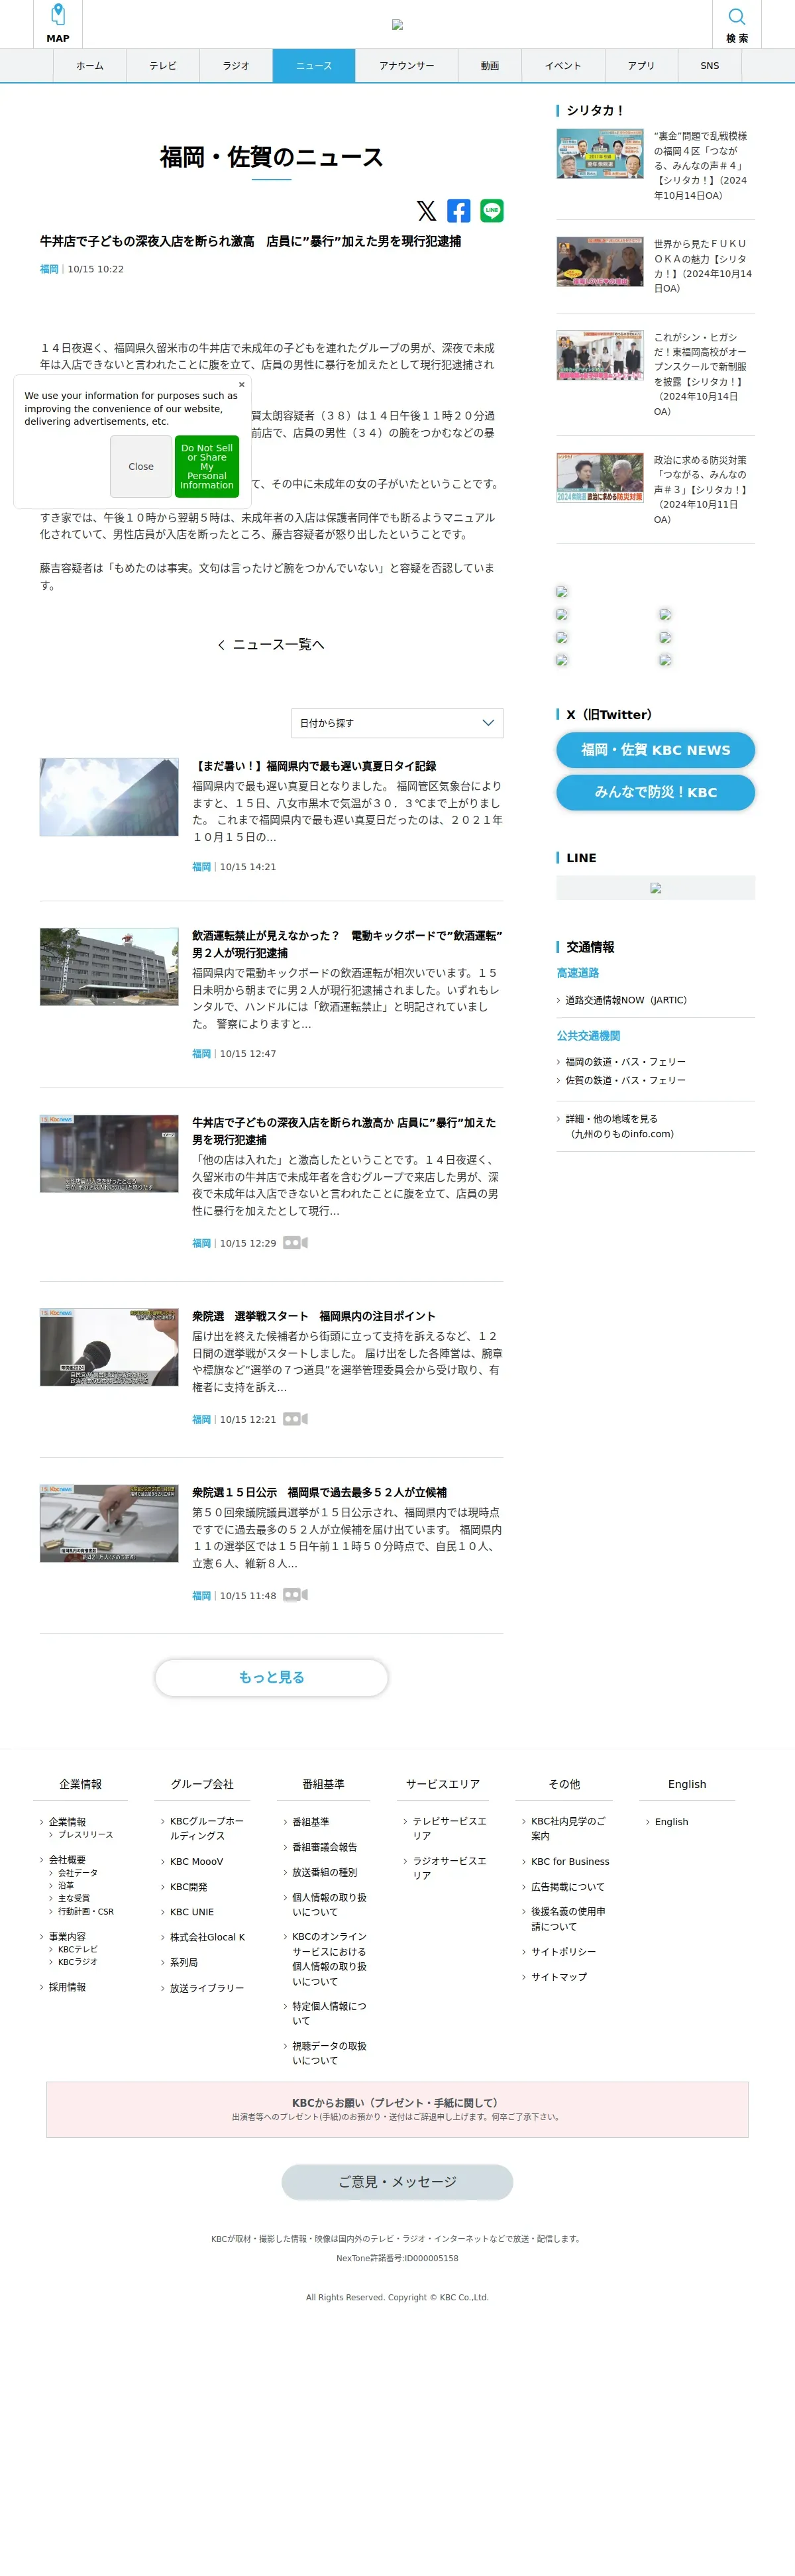Image resolution: width=795 pixels, height=2576 pixels.
Task: Click the もっと見る button
Action: (x=271, y=1678)
